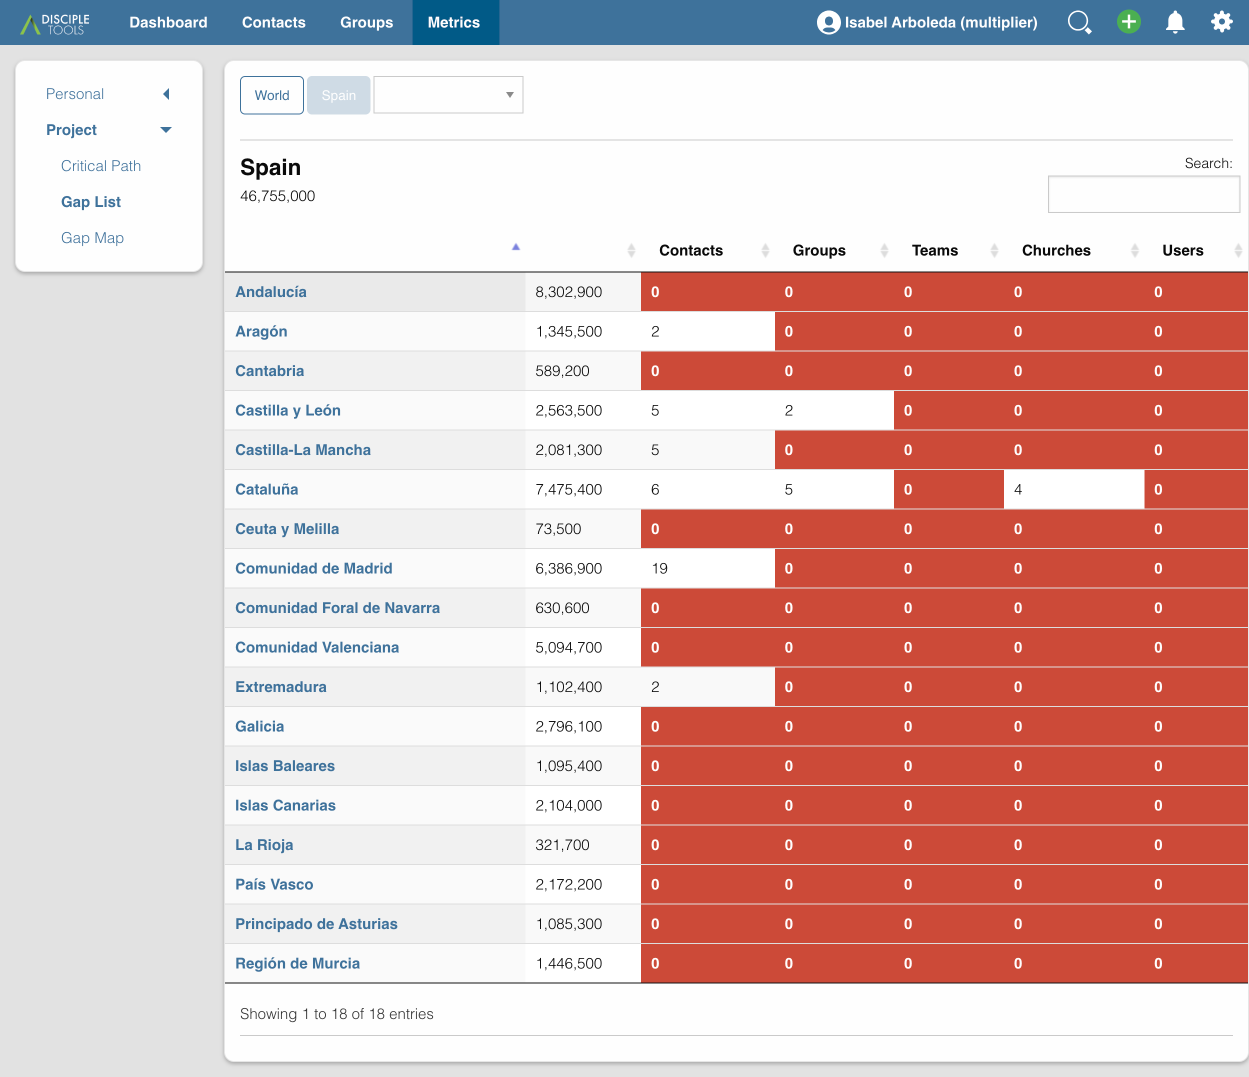Open Gap Map in sidebar
Screen dimensions: 1249x1077
pos(92,238)
